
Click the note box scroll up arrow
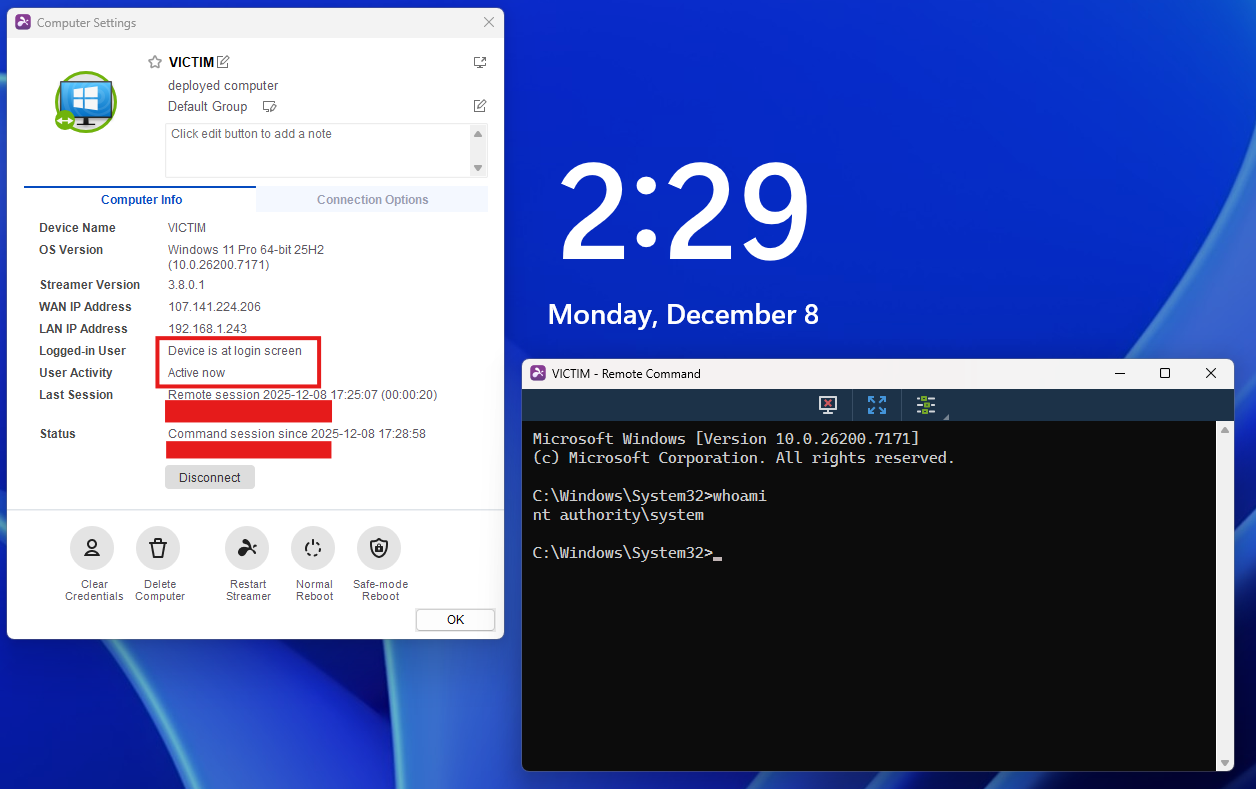478,133
